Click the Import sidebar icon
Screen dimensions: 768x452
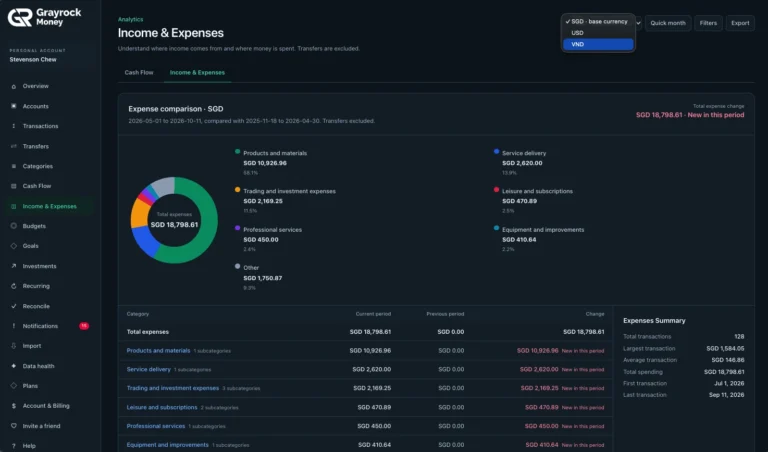pyautogui.click(x=14, y=346)
